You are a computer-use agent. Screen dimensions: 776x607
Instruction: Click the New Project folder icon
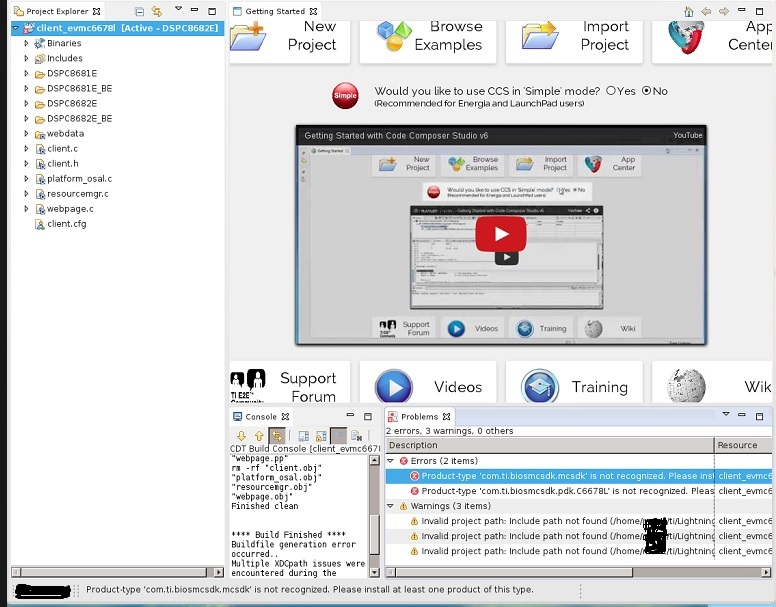tap(248, 36)
